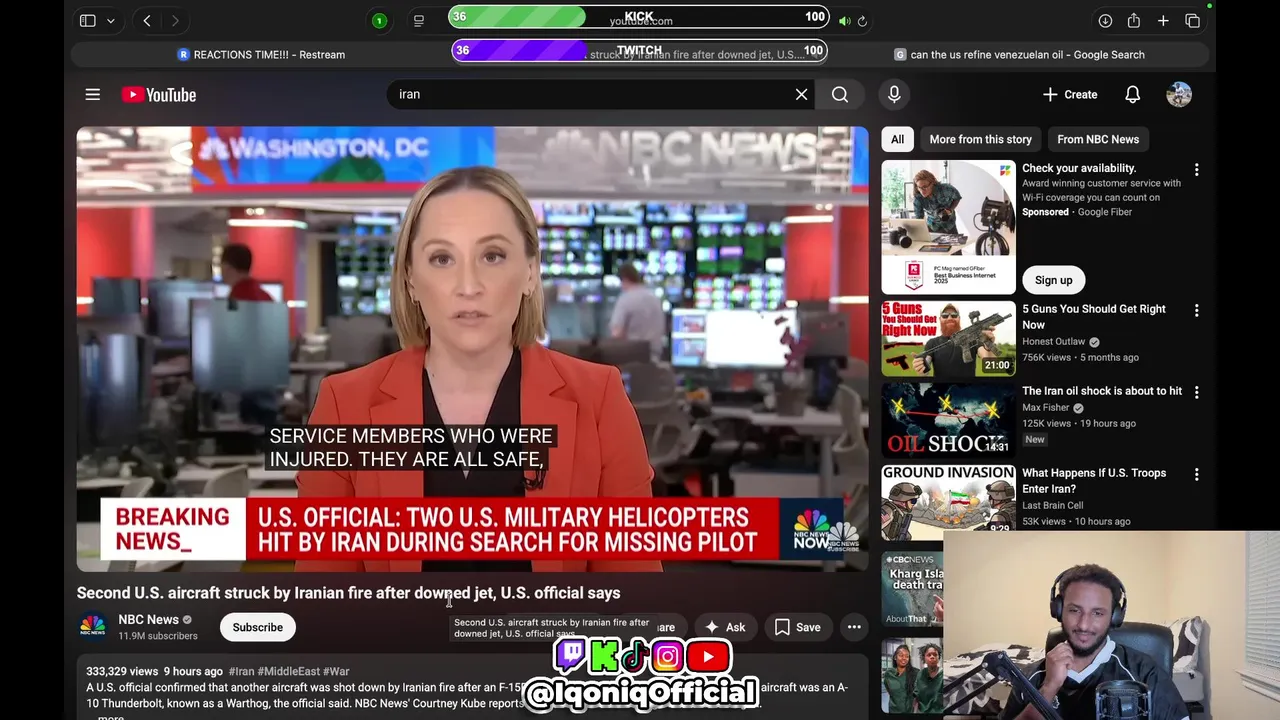Open options for Check your availability ad

click(x=1196, y=170)
